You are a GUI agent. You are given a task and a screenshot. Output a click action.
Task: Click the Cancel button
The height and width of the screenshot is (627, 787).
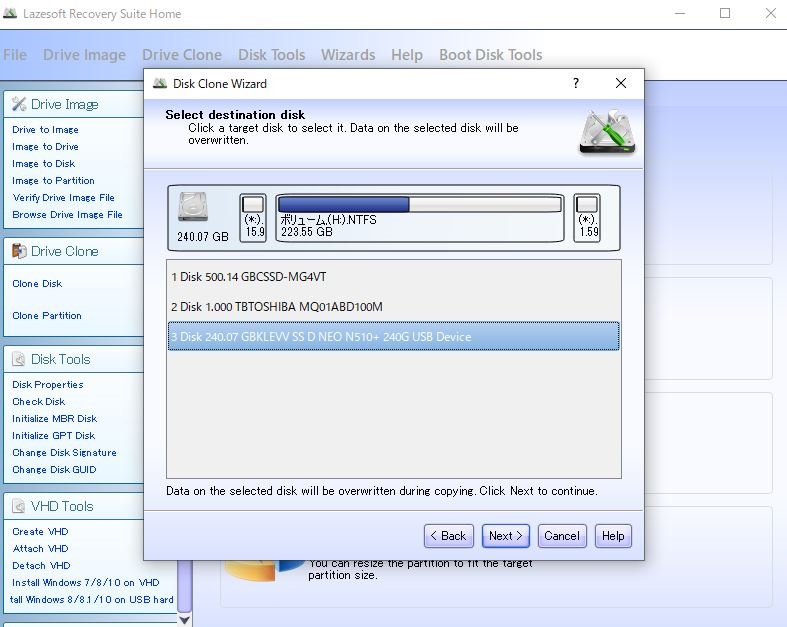[x=562, y=536]
